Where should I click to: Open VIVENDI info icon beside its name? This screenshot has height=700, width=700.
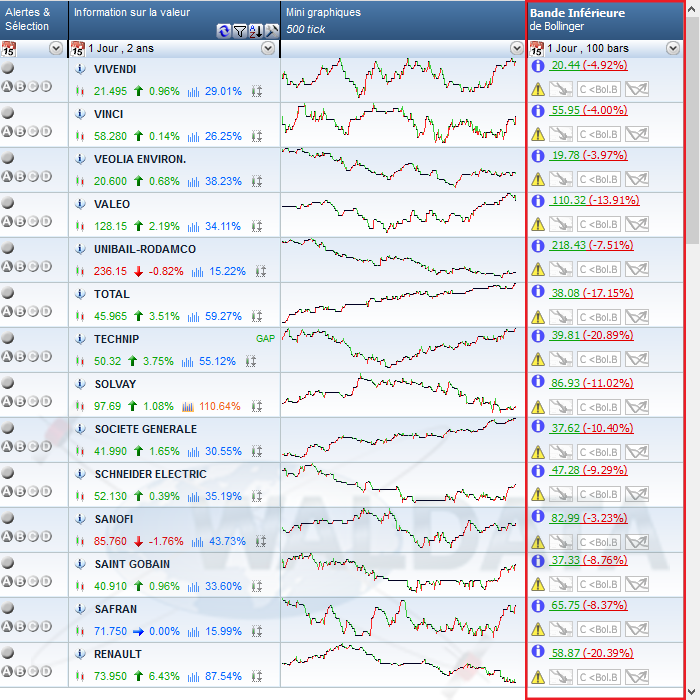pos(80,69)
